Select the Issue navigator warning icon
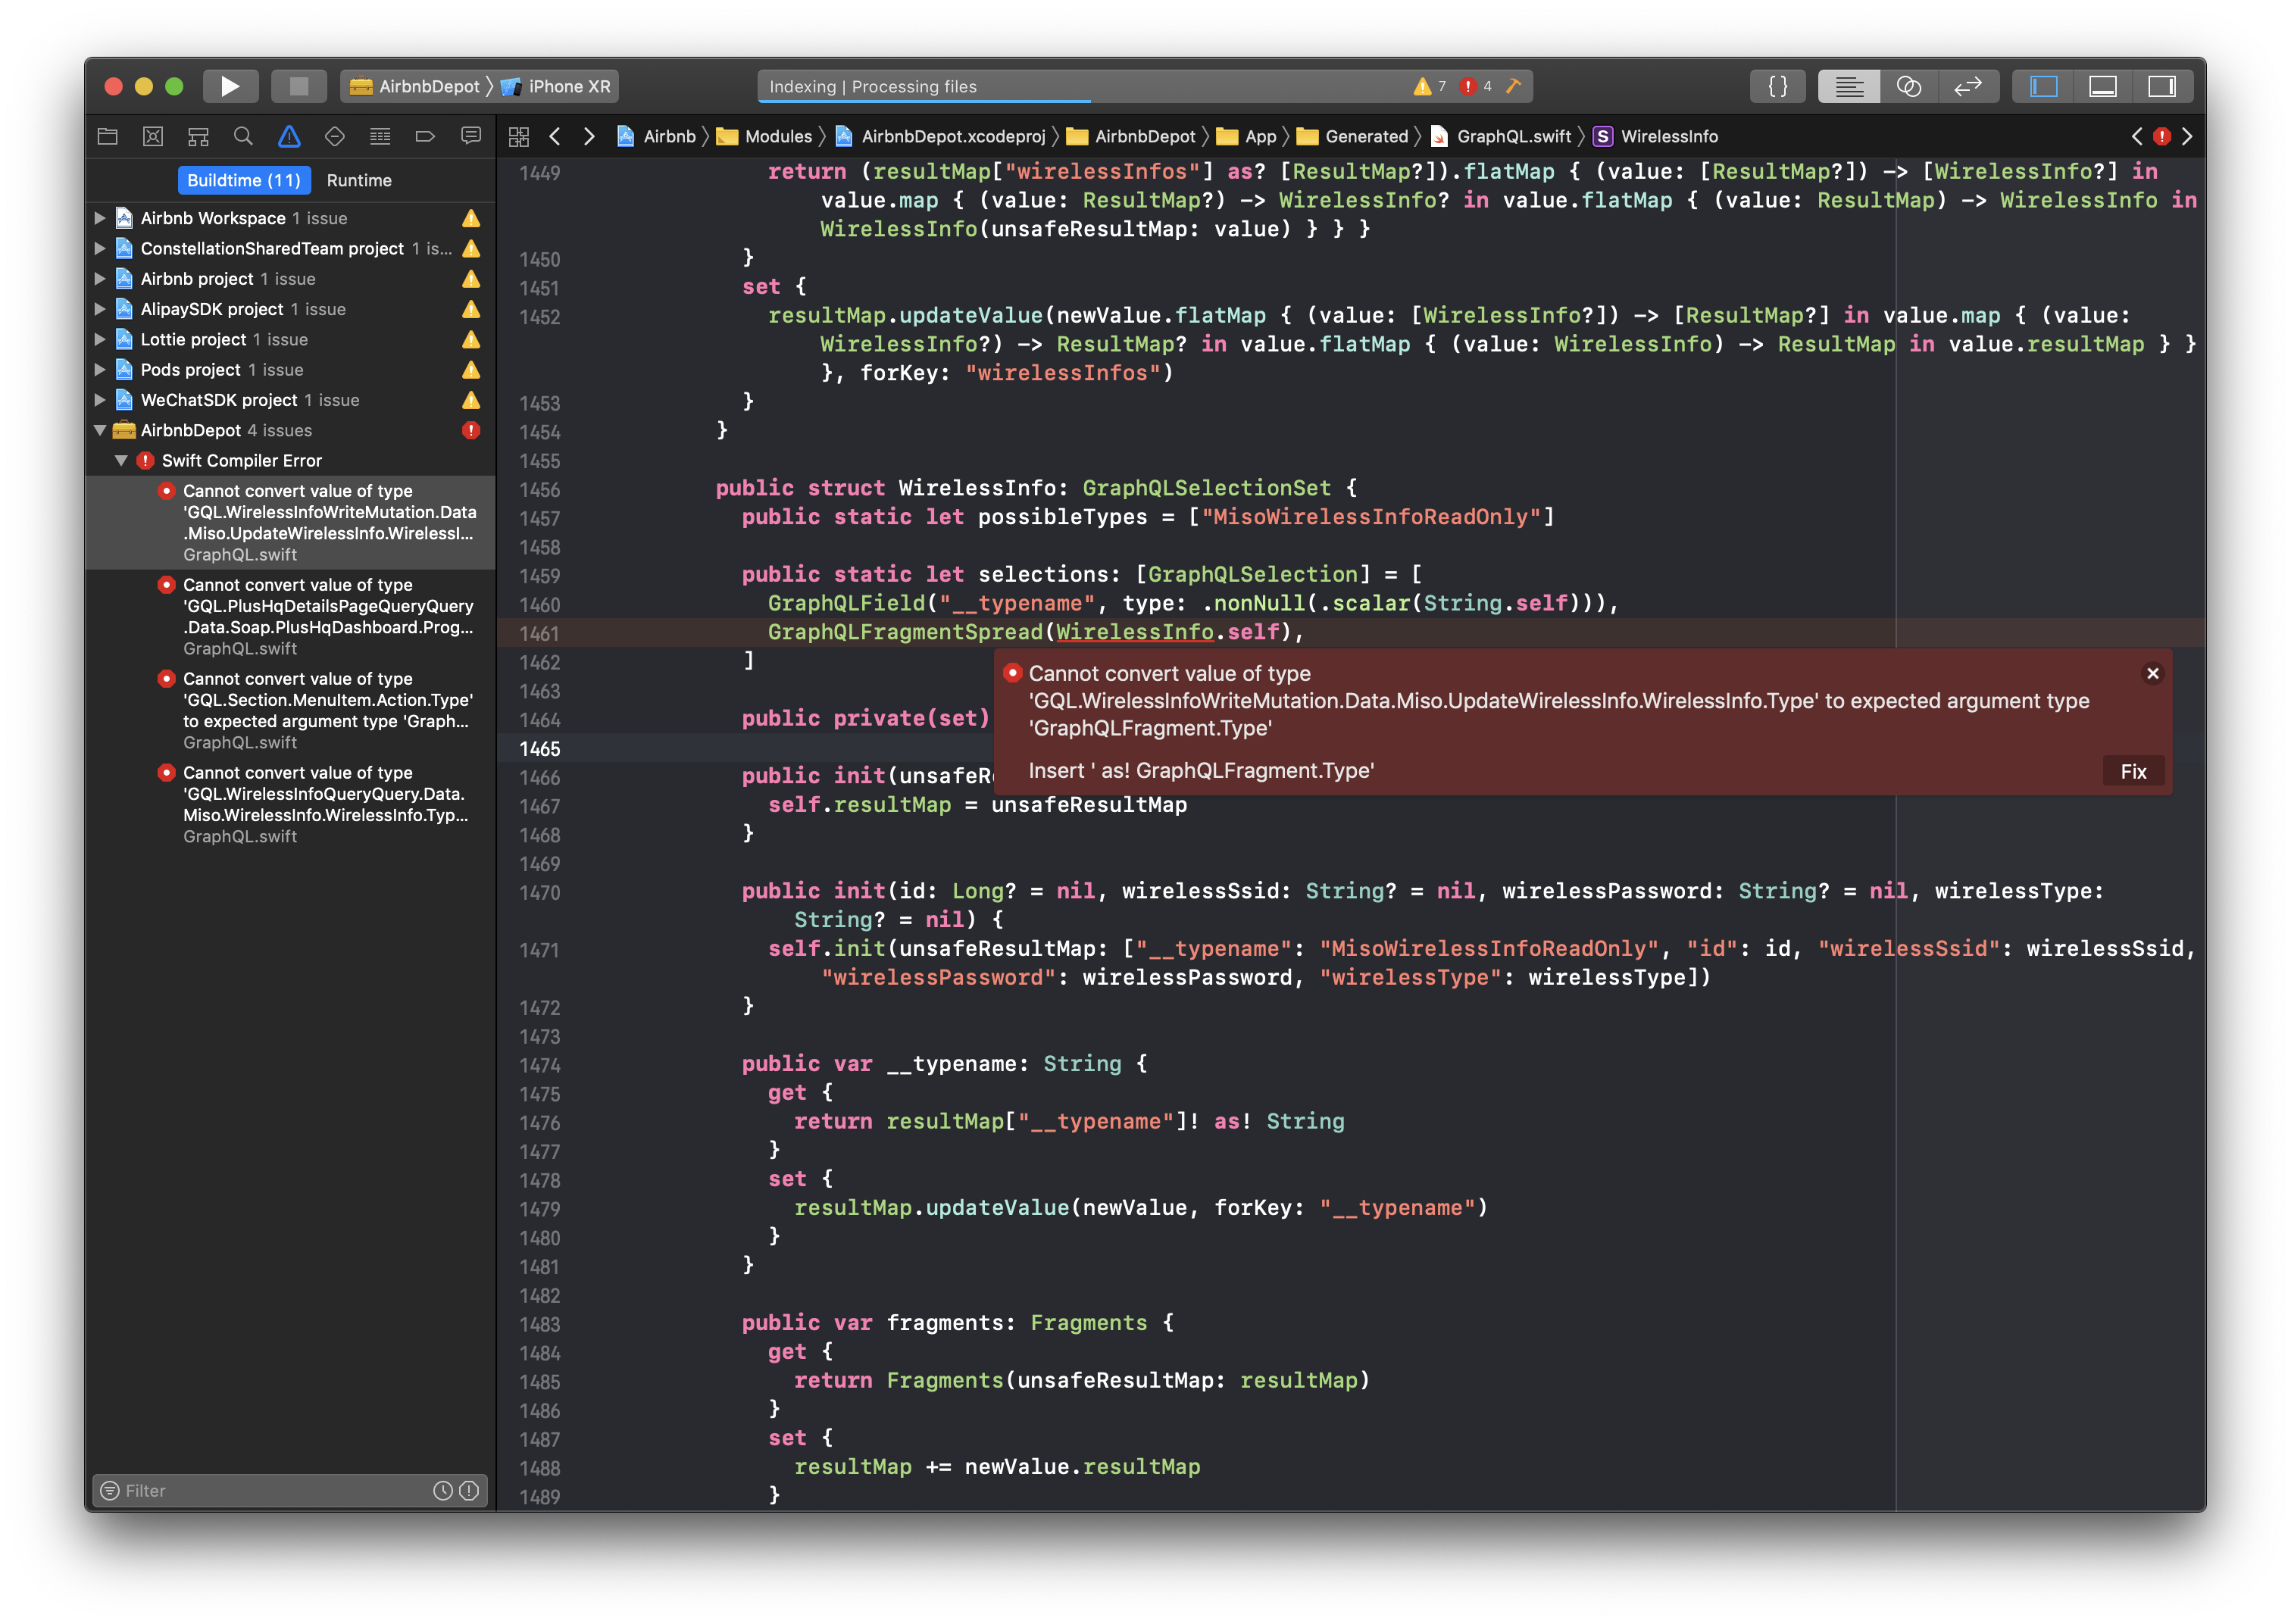 coord(289,136)
